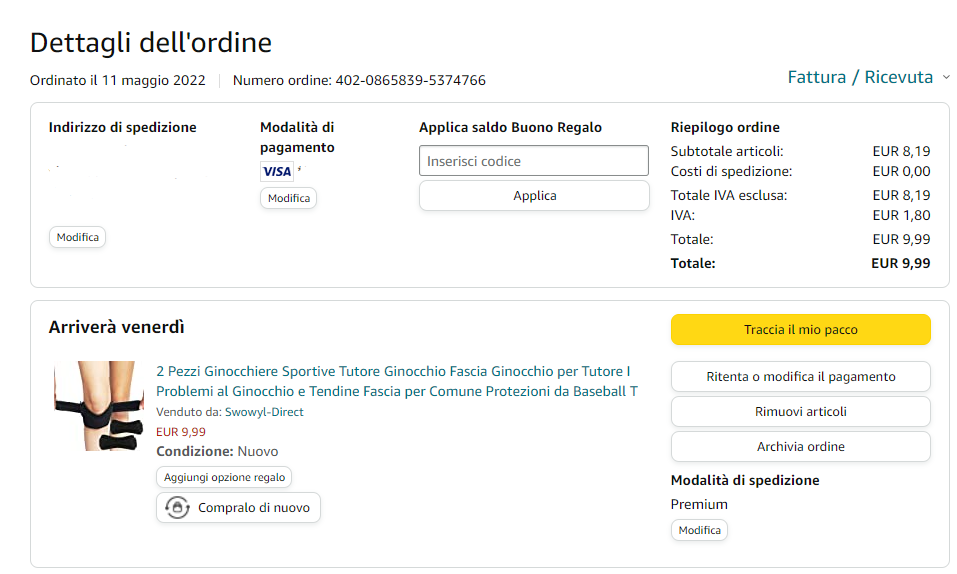This screenshot has height=574, width=957.
Task: Select Ritenta o modifica il pagamento
Action: click(800, 377)
